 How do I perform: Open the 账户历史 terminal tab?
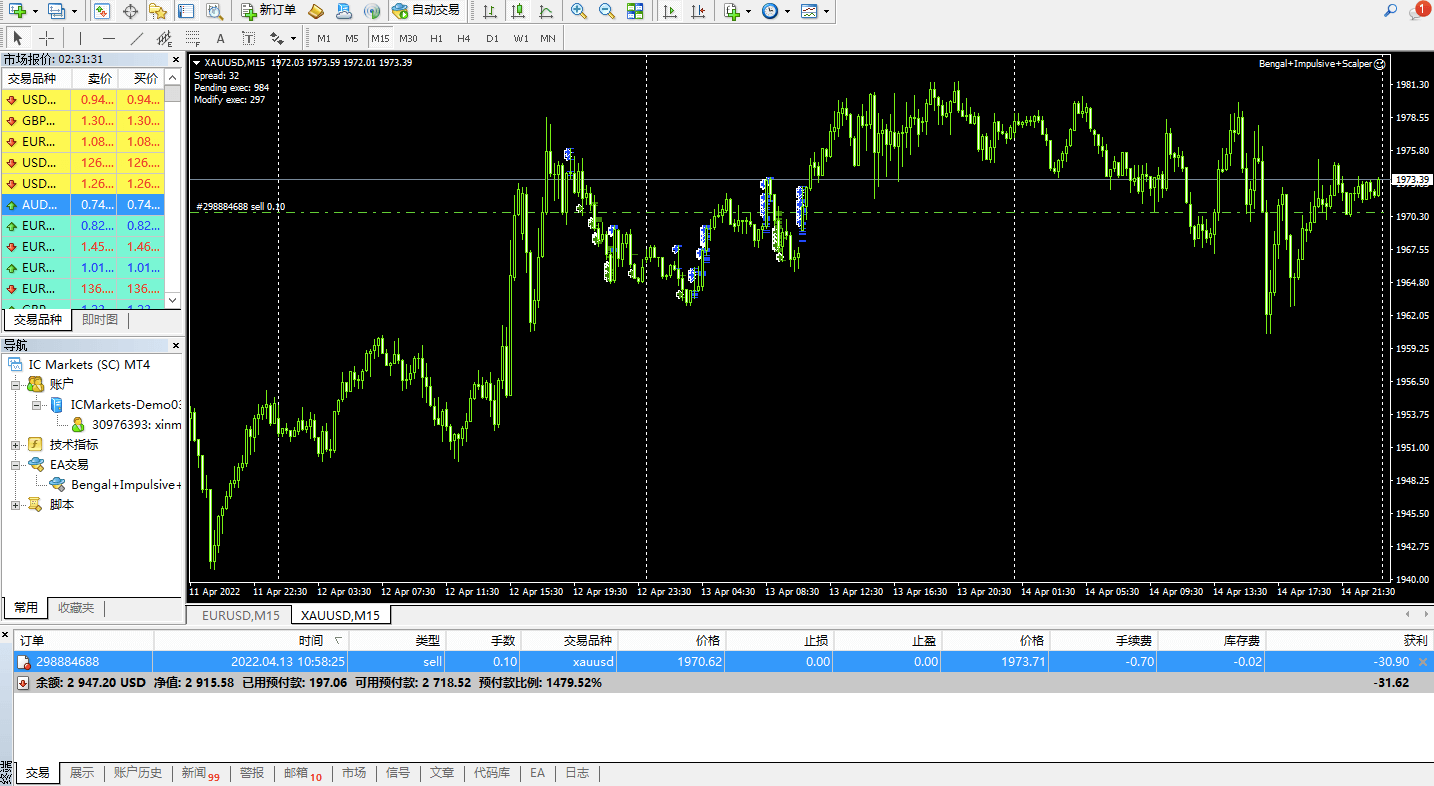point(137,773)
